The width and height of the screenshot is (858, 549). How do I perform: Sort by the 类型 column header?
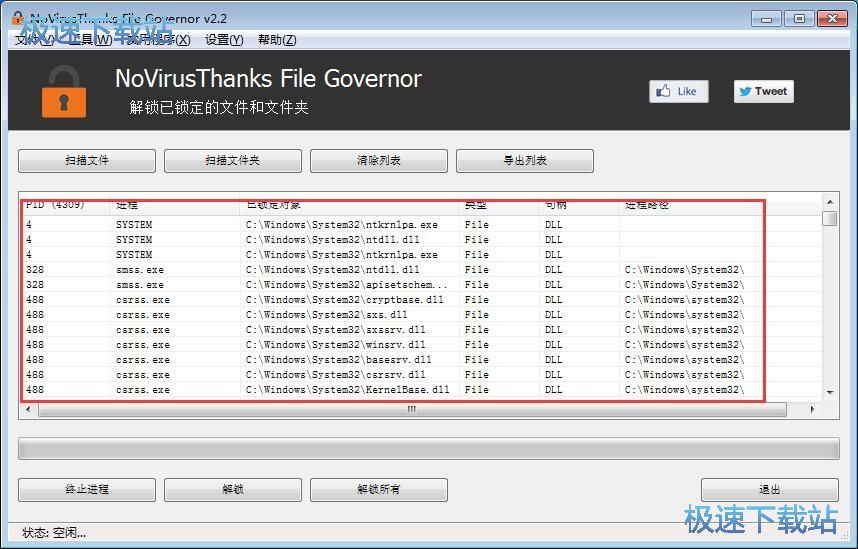[x=498, y=205]
